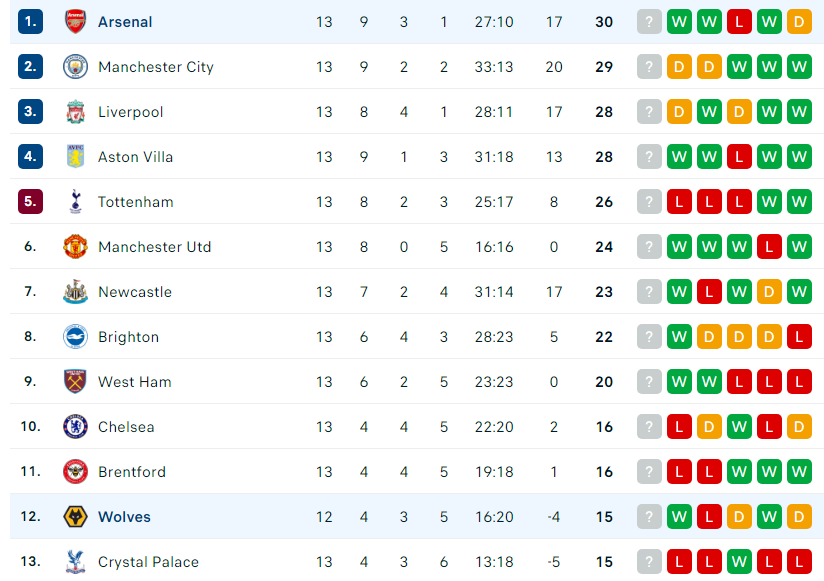Click Newcastle's orange D form badge
The width and height of the screenshot is (824, 581).
pos(769,292)
